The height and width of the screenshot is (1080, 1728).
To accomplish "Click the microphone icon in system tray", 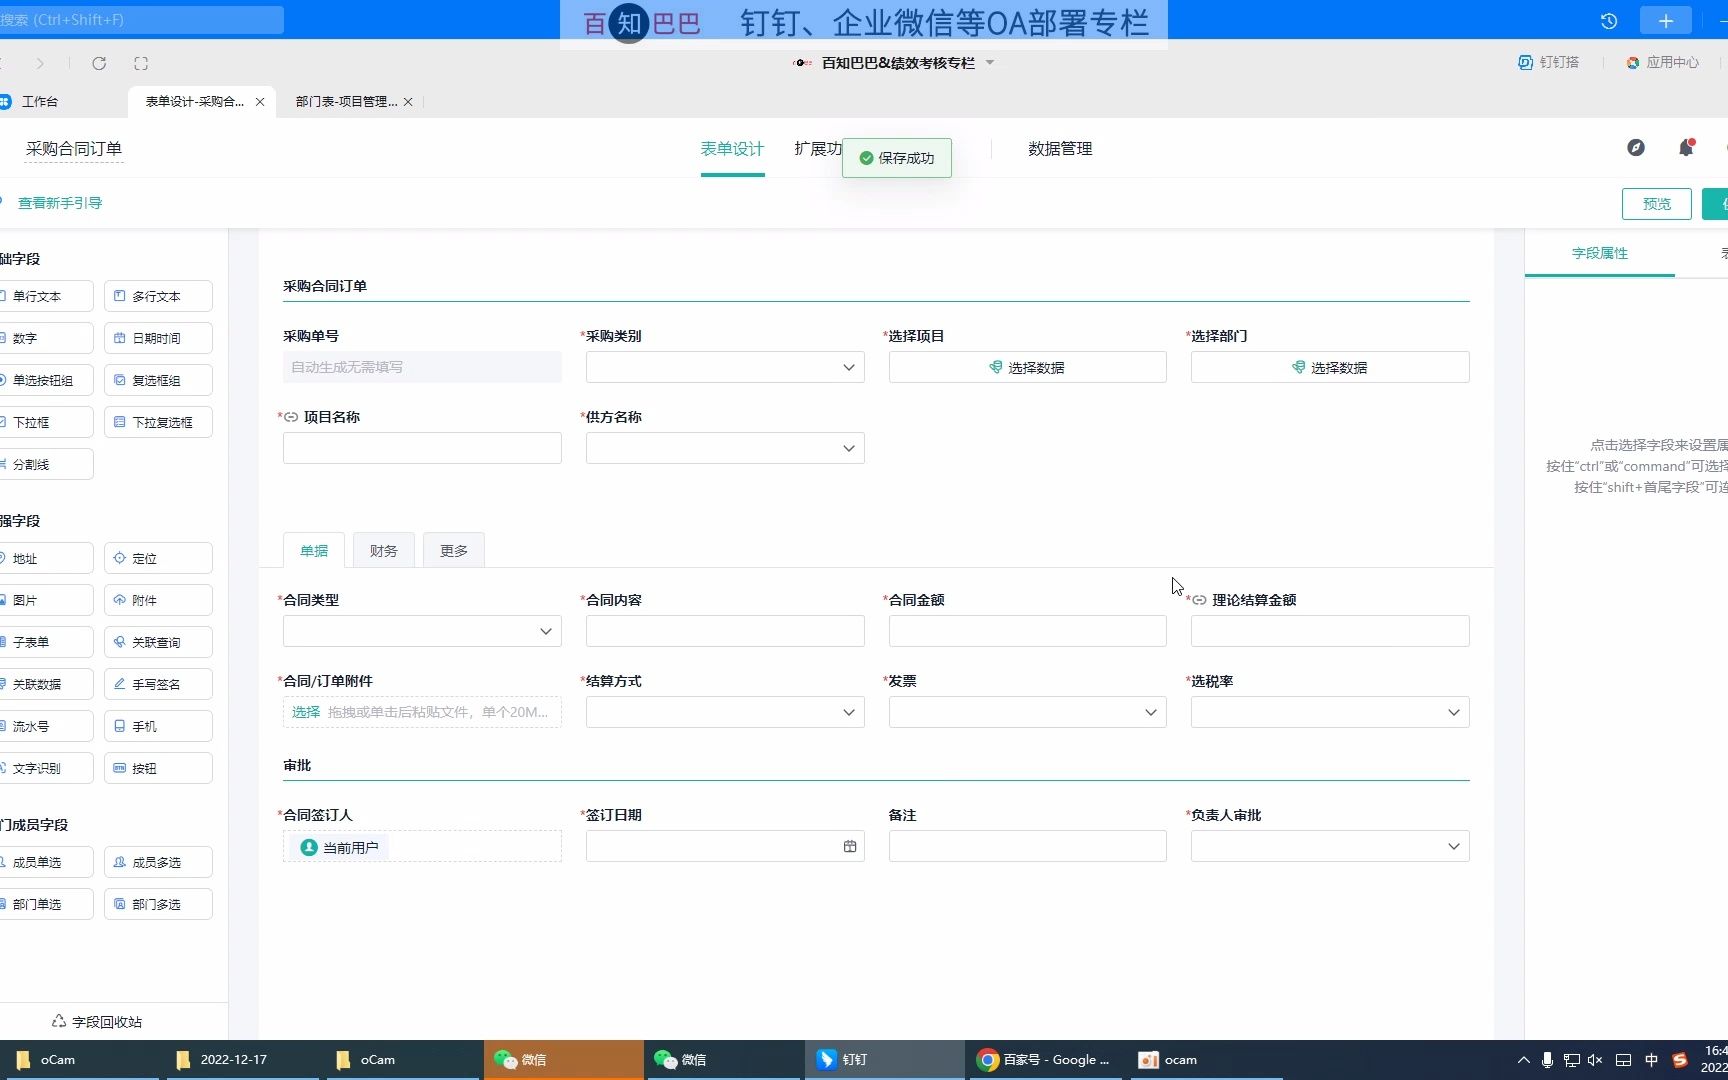I will pyautogui.click(x=1547, y=1060).
